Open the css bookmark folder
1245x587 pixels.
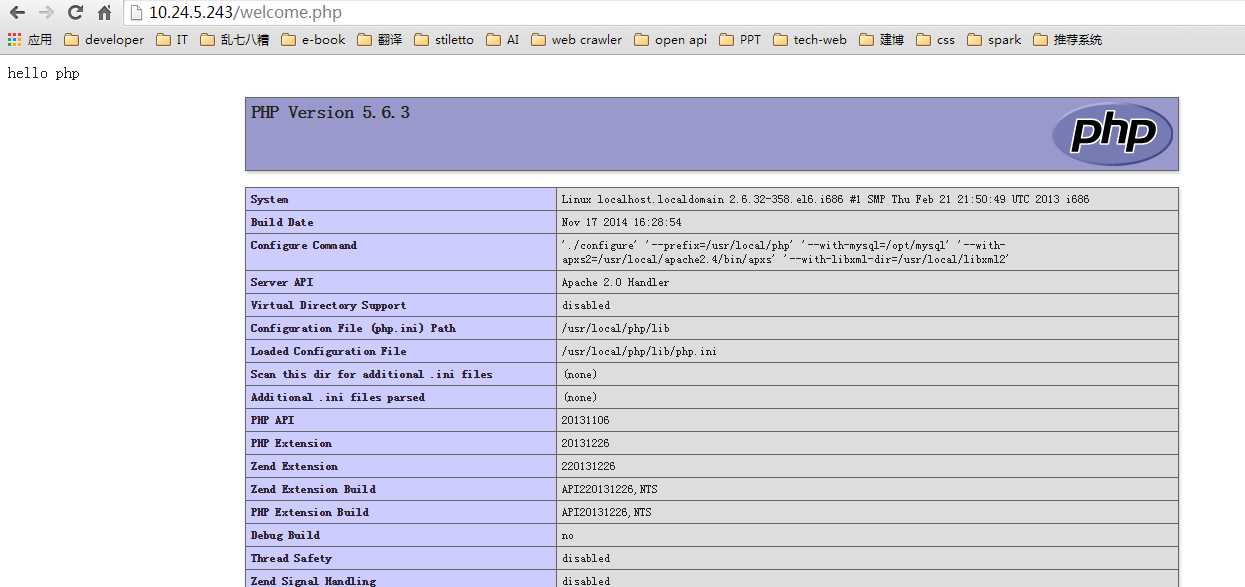point(936,40)
